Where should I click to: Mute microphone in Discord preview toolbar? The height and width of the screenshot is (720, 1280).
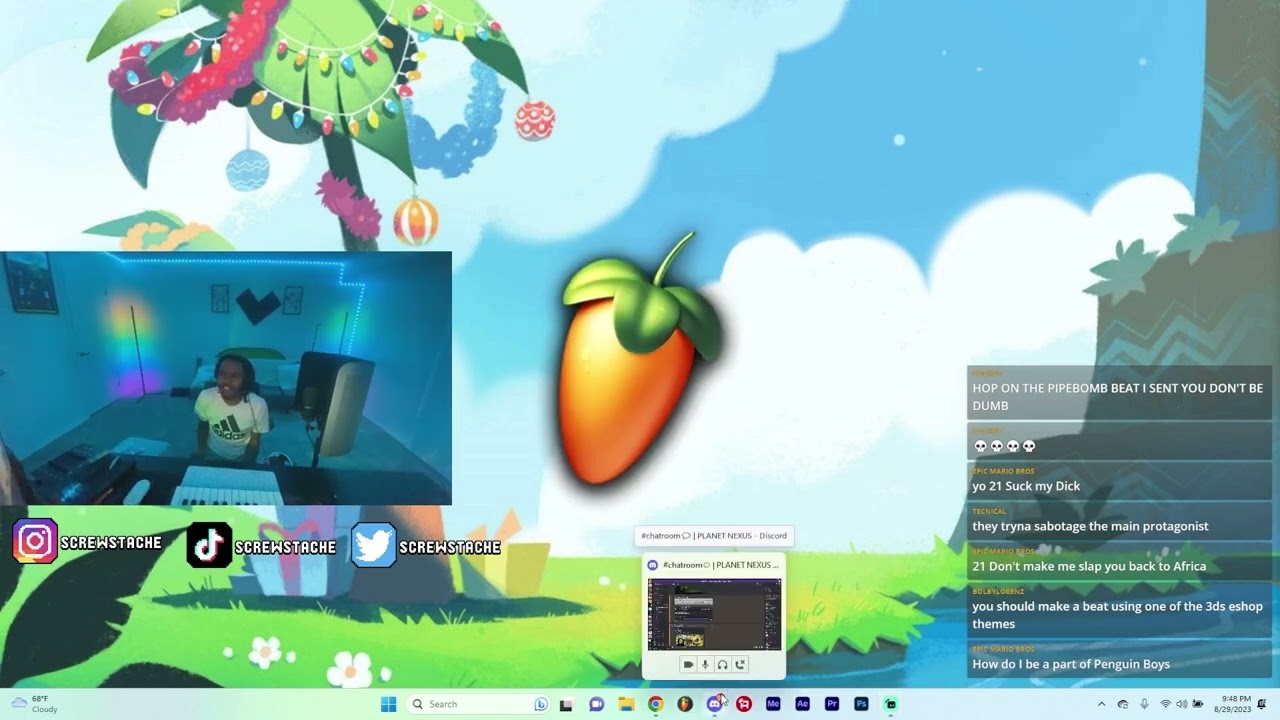point(705,664)
